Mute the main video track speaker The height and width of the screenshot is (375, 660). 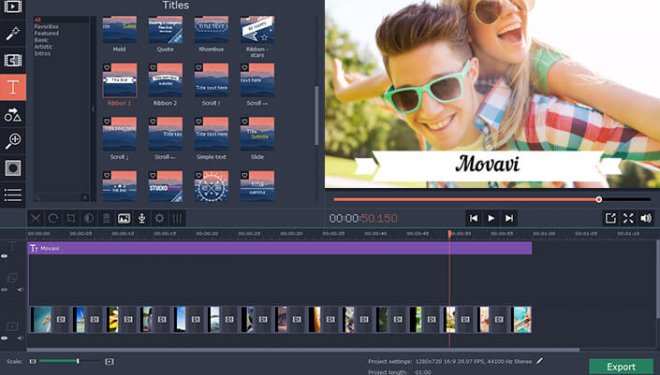click(x=20, y=338)
